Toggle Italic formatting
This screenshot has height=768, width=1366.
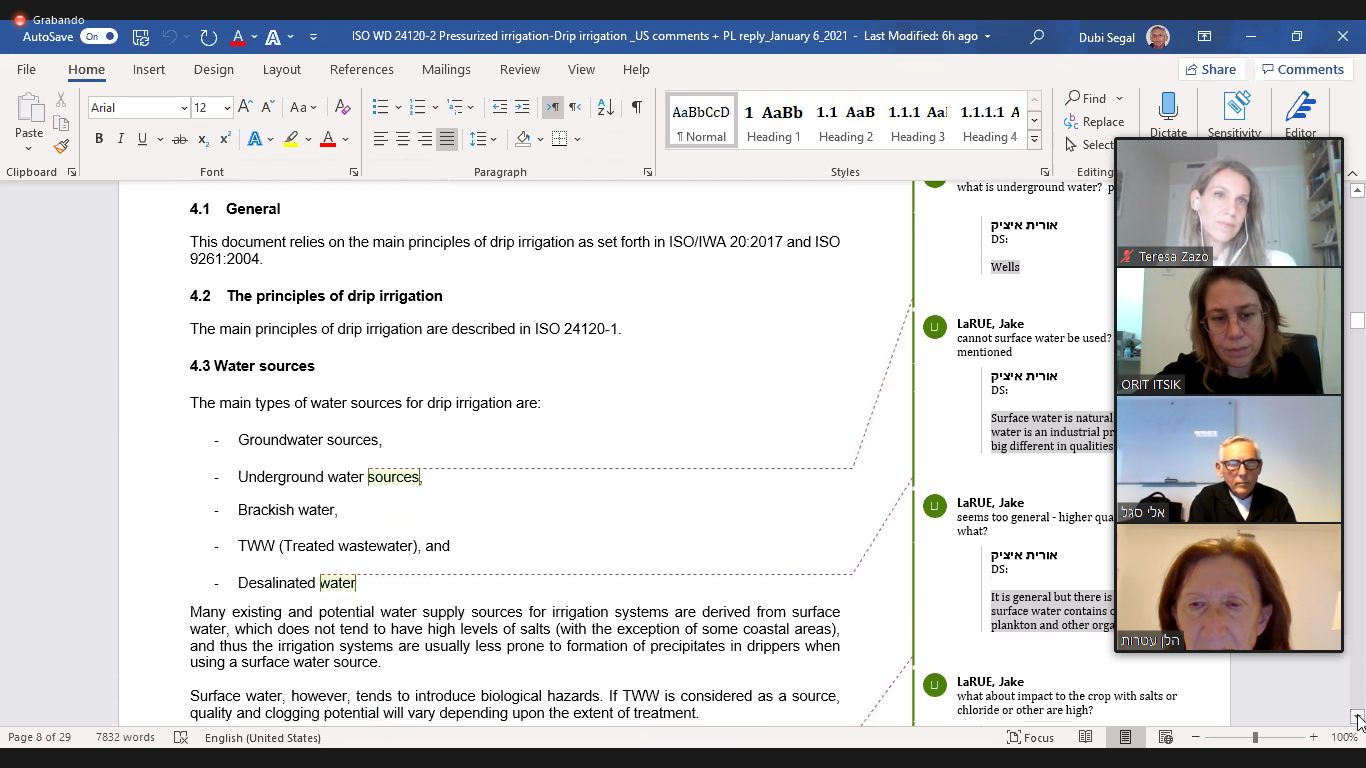[121, 139]
